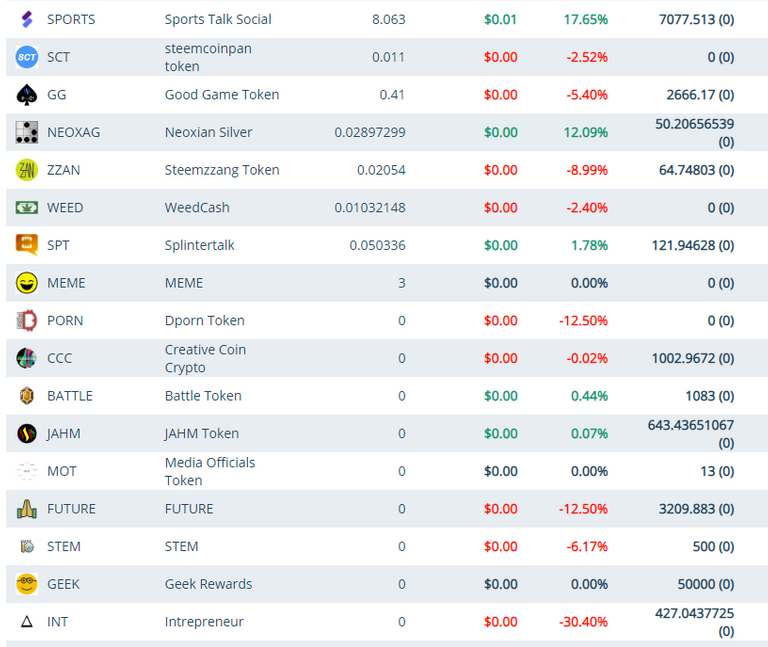Screen dimensions: 768x647
Task: Click the faint MOT token icon
Action: coord(27,471)
